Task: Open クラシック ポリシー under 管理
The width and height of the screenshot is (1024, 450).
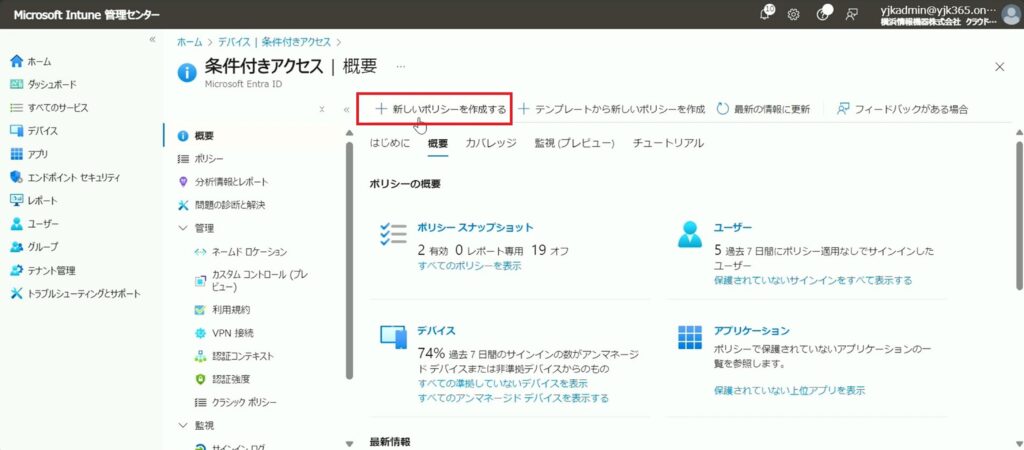Action: (x=236, y=402)
